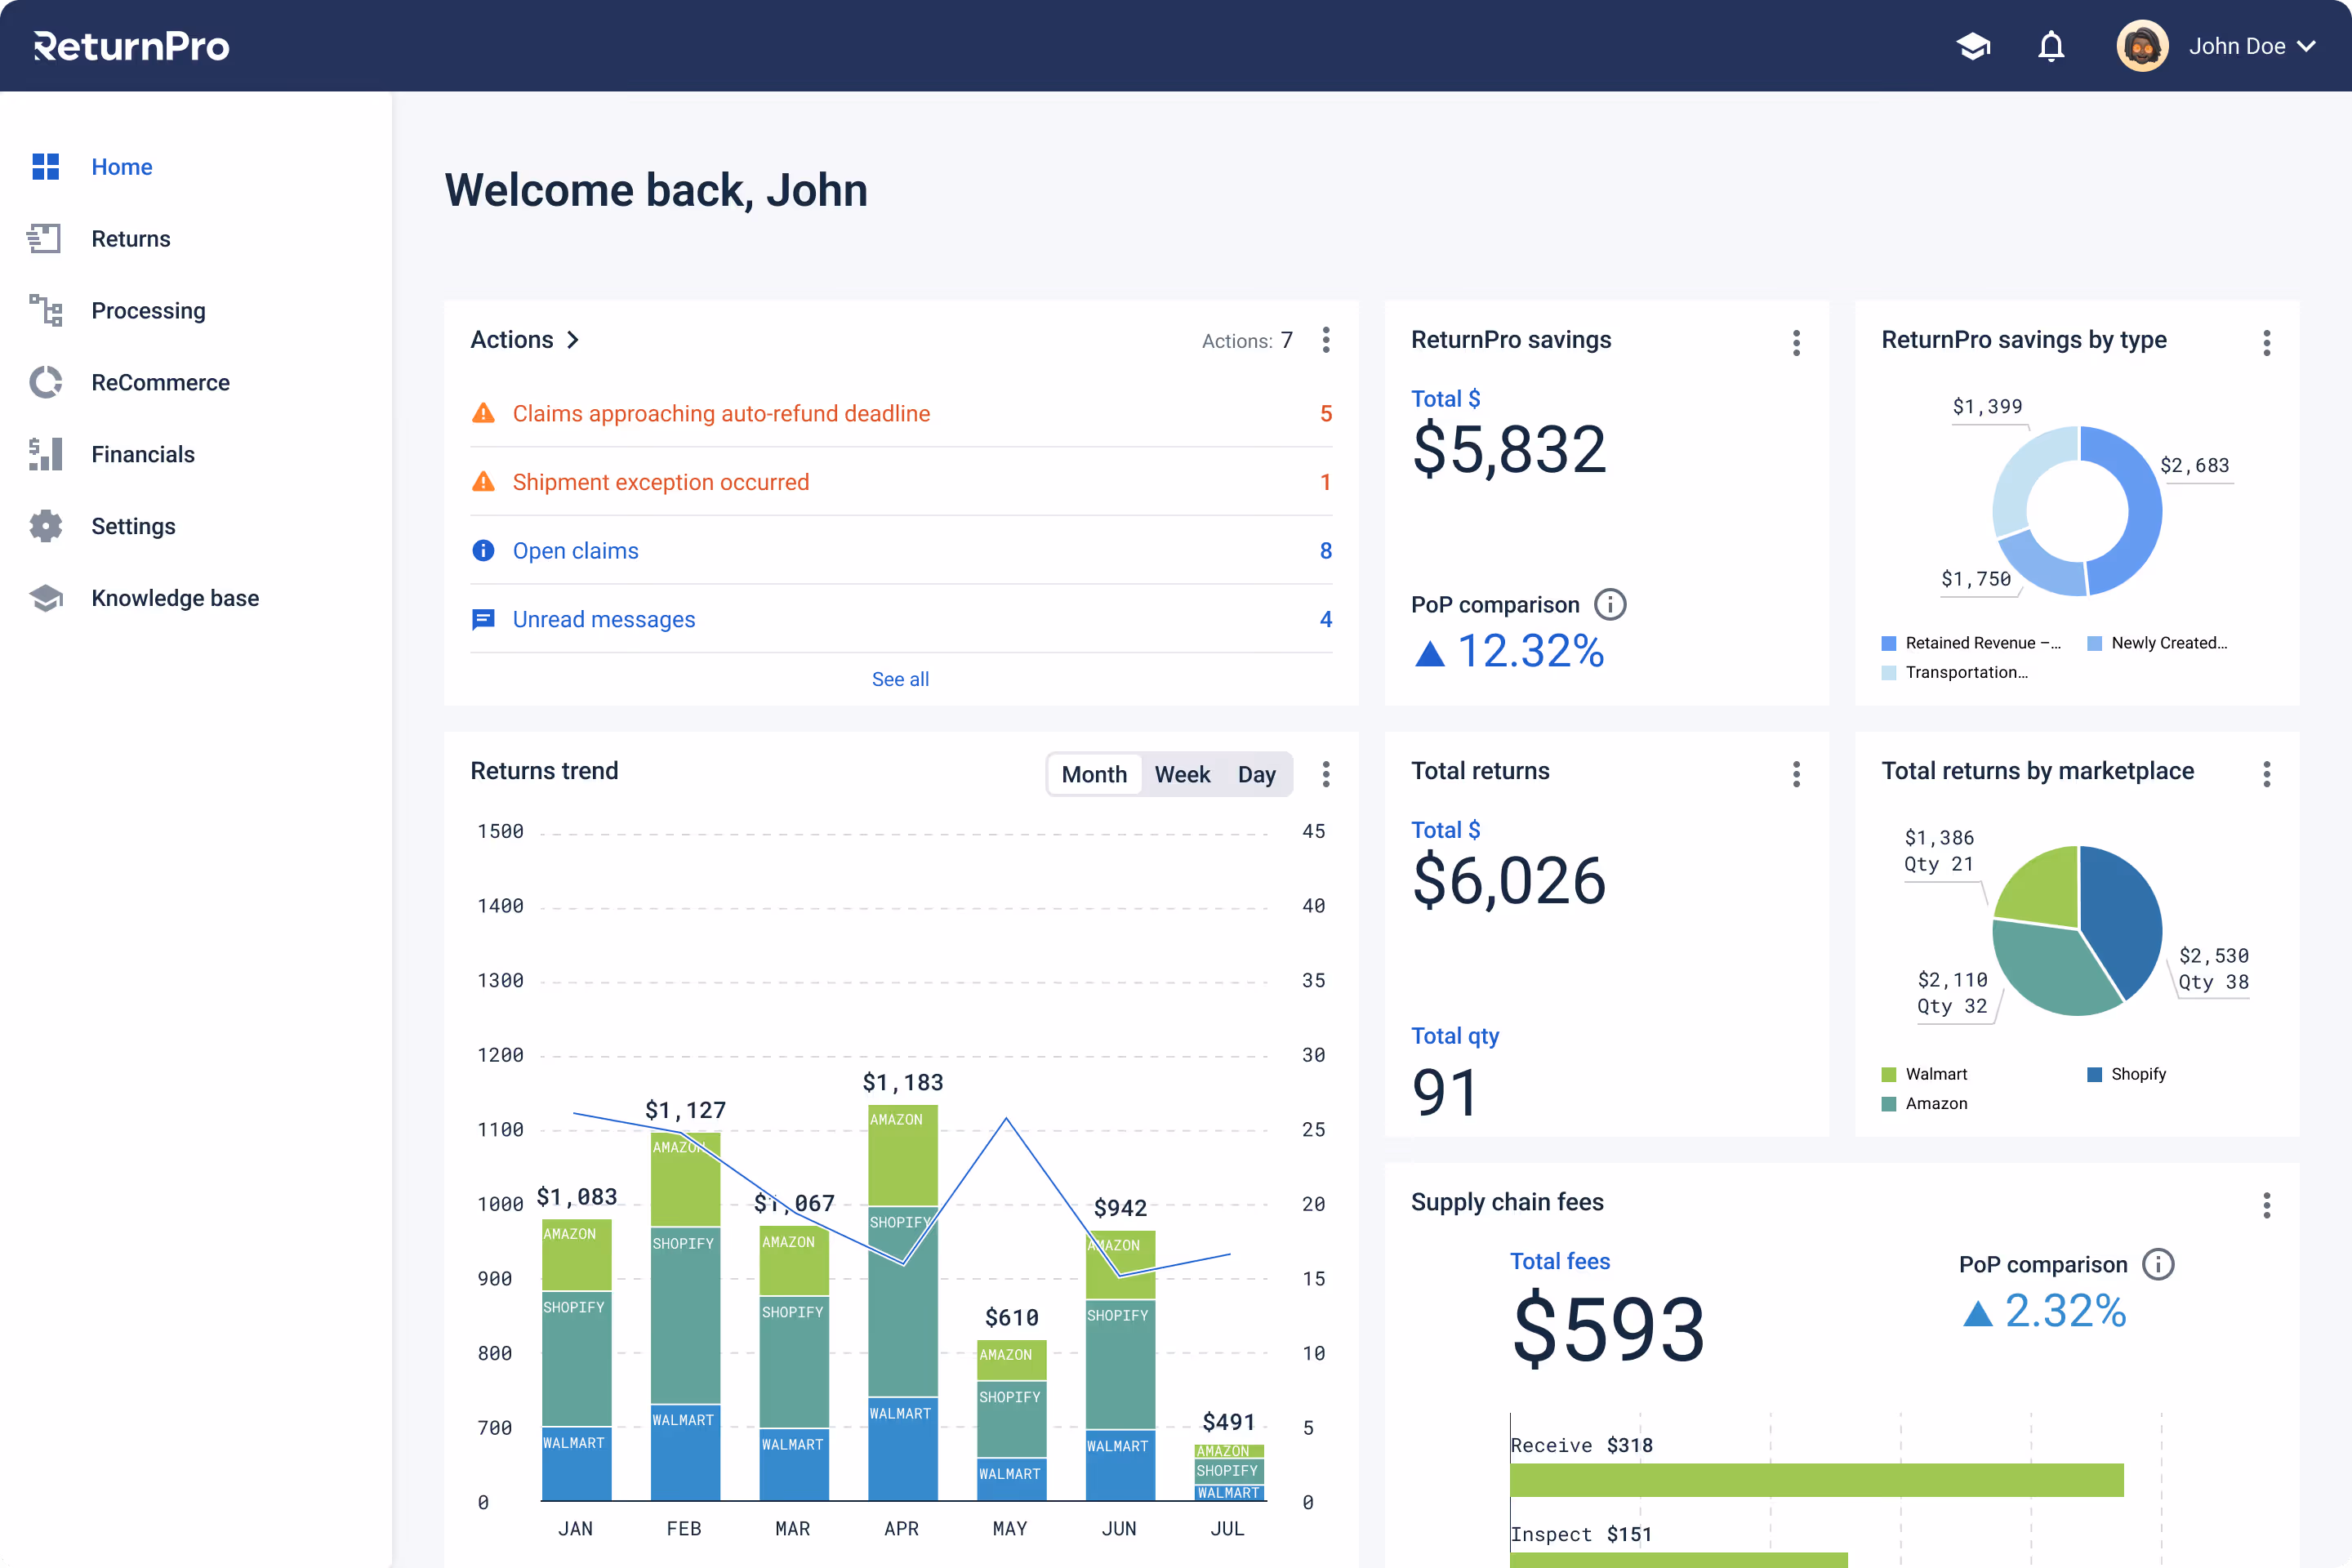Click the Walmart color swatch in marketplace legend
This screenshot has height=1568, width=2352.
coord(1889,1074)
